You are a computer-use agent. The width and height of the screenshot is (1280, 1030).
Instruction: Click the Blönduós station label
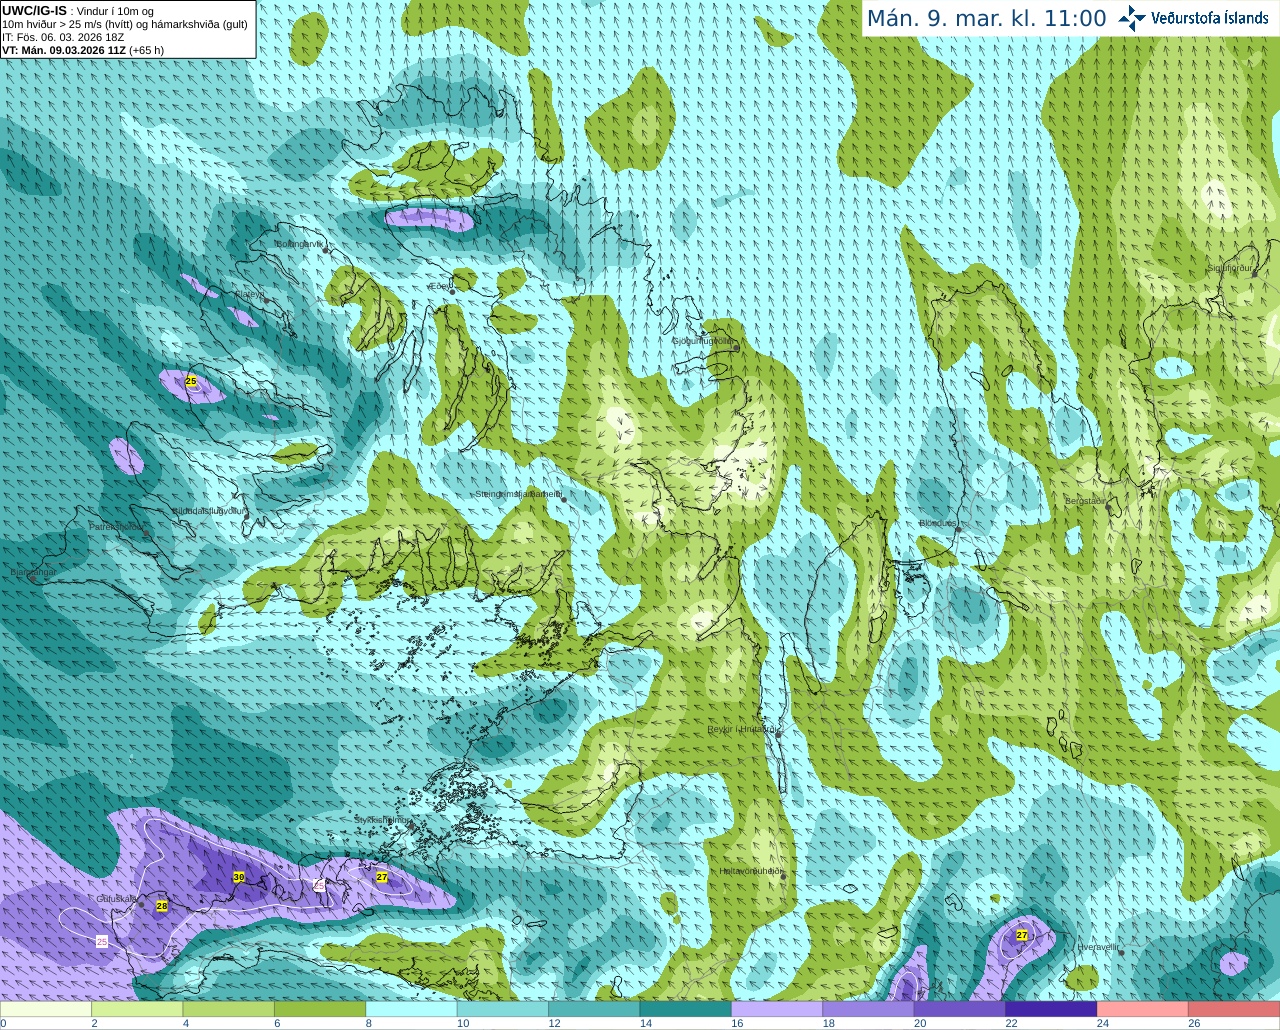939,523
